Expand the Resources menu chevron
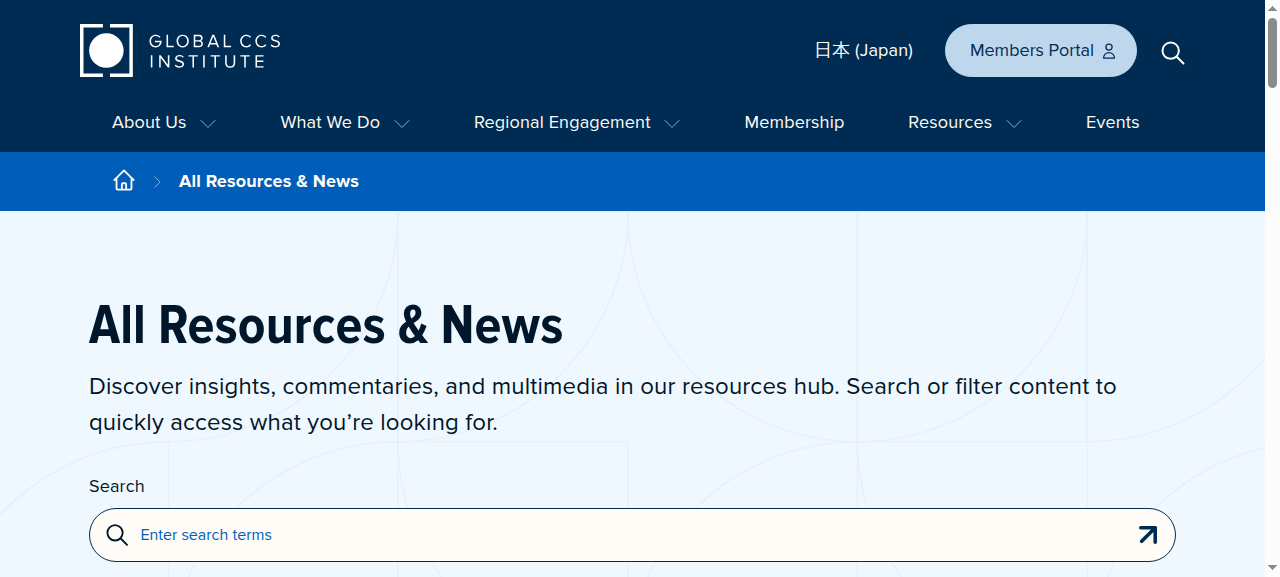The width and height of the screenshot is (1280, 577). (x=1014, y=124)
